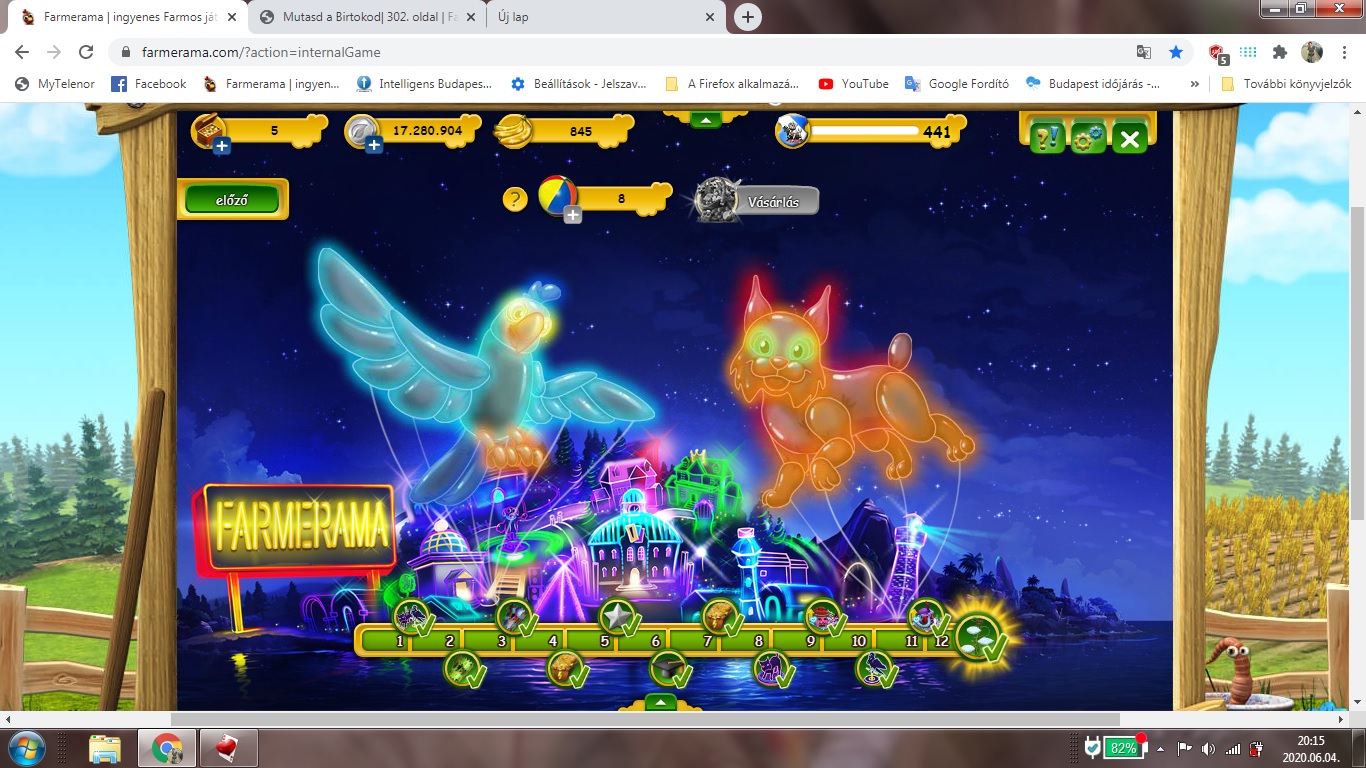Reload the current page

[x=86, y=52]
